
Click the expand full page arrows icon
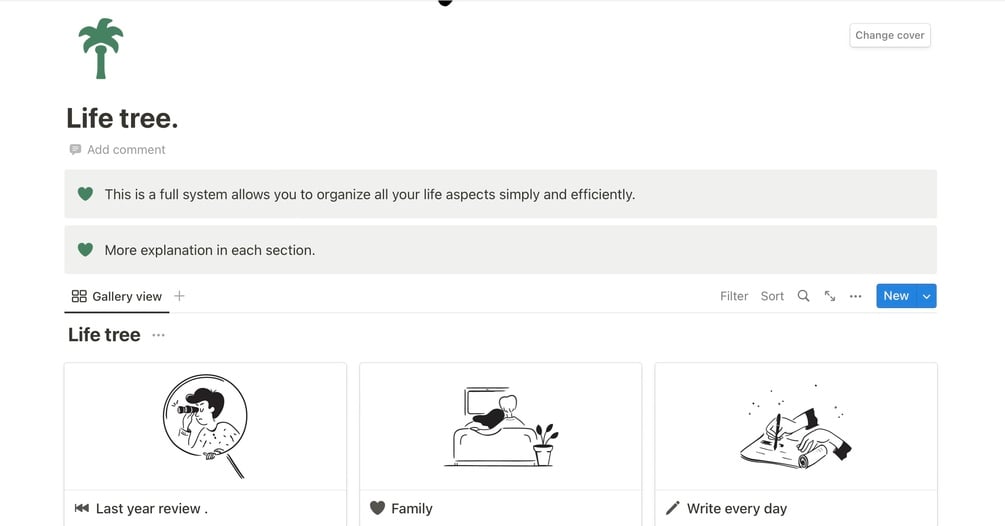[x=830, y=296]
